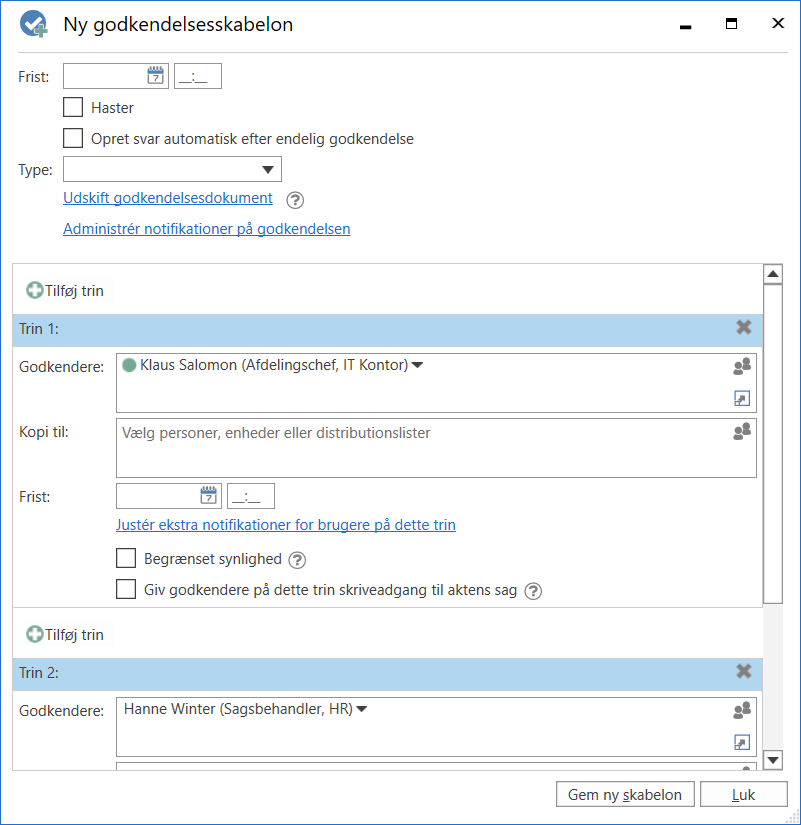Viewport: 801px width, 825px height.
Task: Click help icon beside Udskift godkendelsesdokument
Action: (295, 199)
